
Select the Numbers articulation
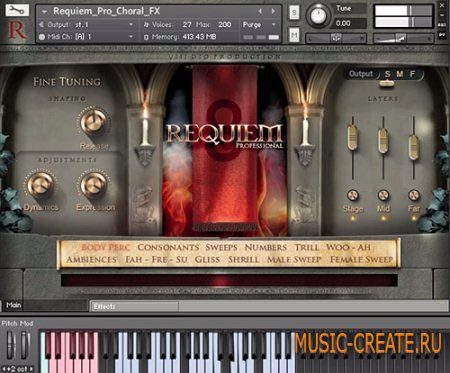(266, 247)
